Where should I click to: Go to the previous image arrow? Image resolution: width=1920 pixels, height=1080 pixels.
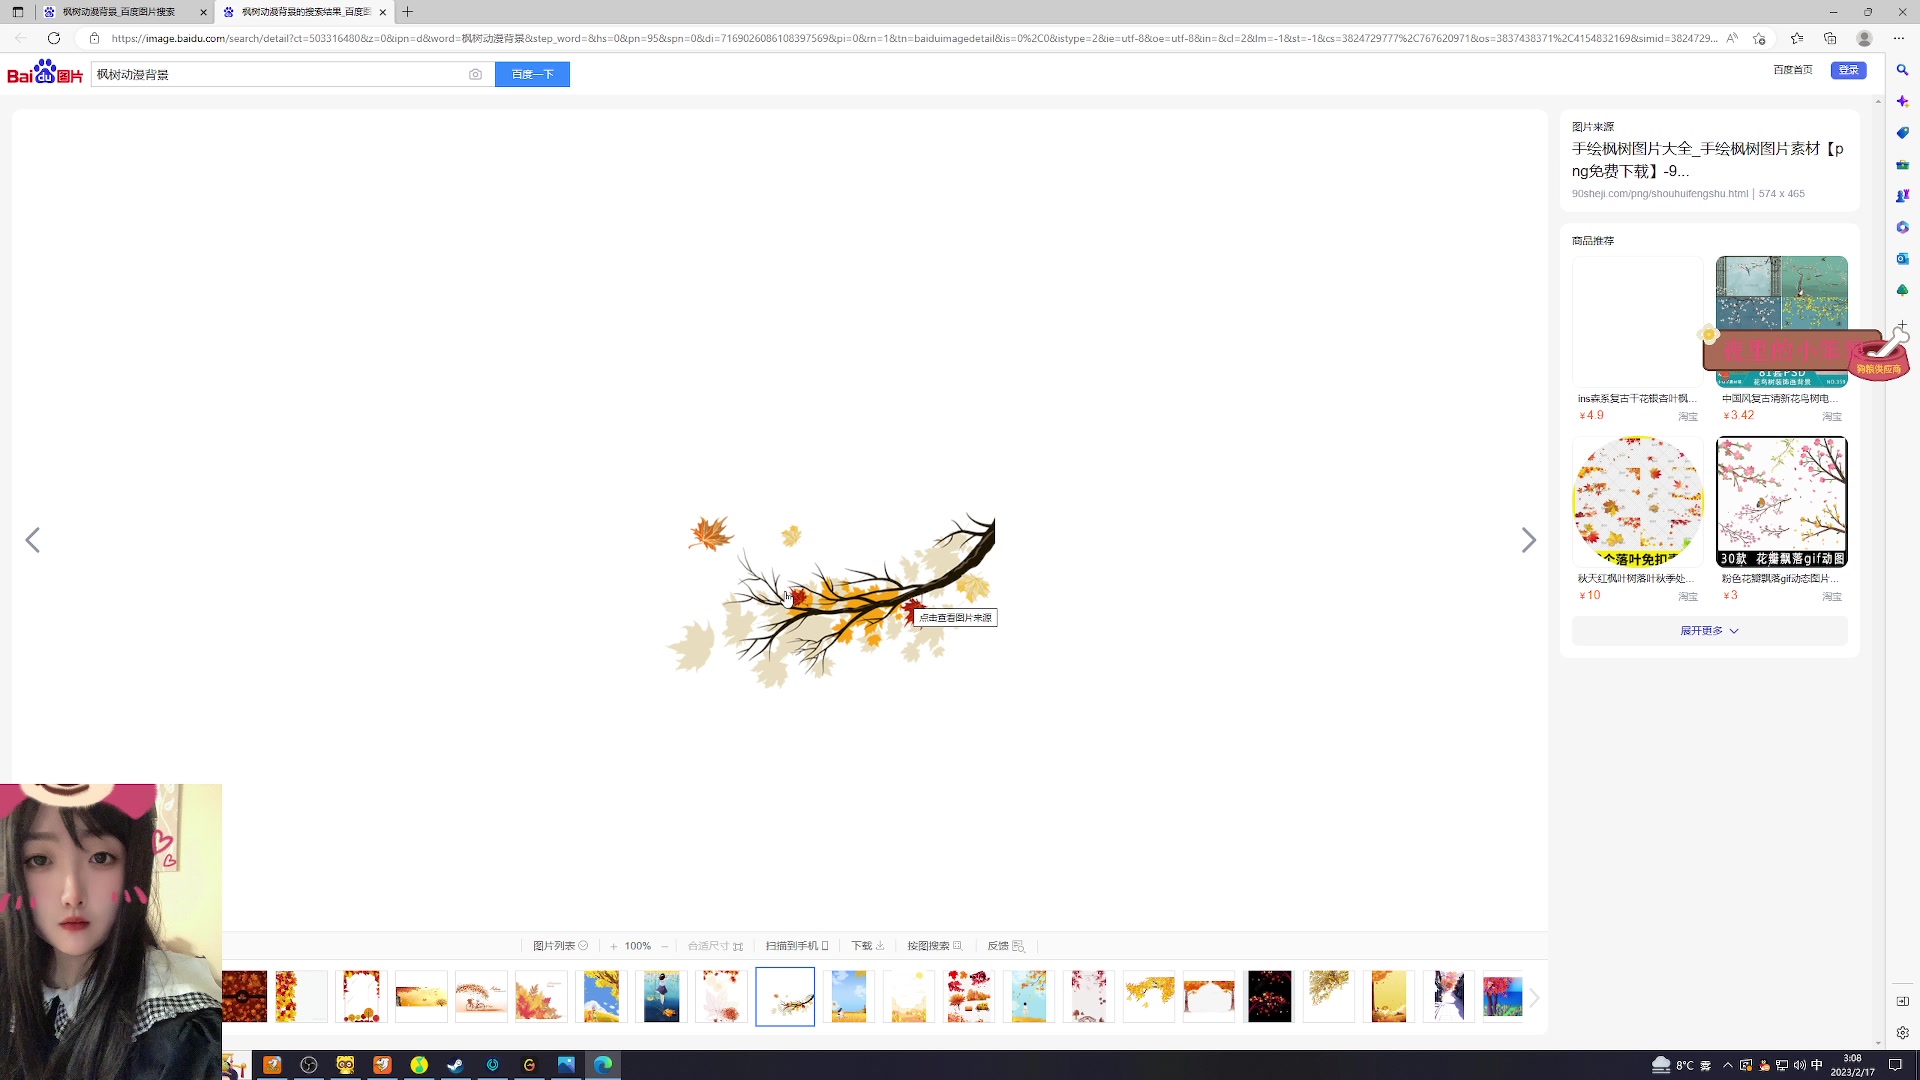pos(33,540)
